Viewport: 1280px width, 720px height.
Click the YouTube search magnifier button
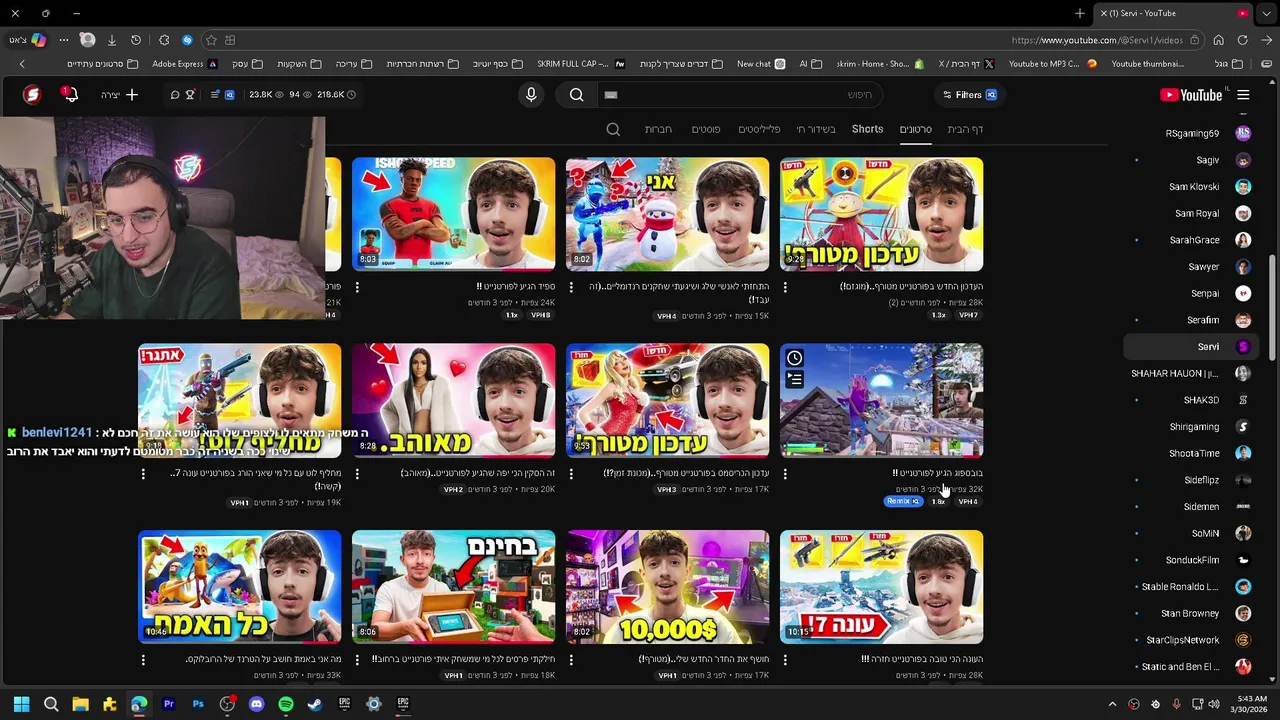(577, 94)
